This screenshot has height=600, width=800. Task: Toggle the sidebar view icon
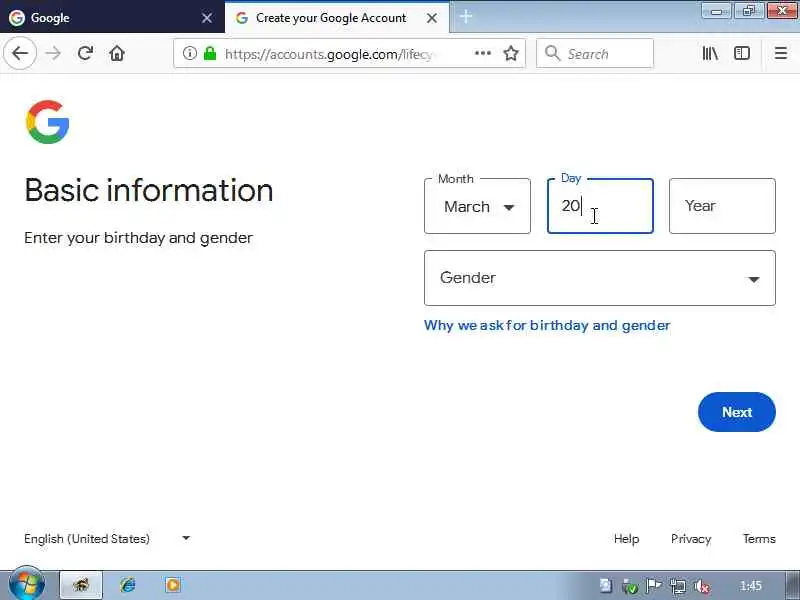(x=741, y=53)
